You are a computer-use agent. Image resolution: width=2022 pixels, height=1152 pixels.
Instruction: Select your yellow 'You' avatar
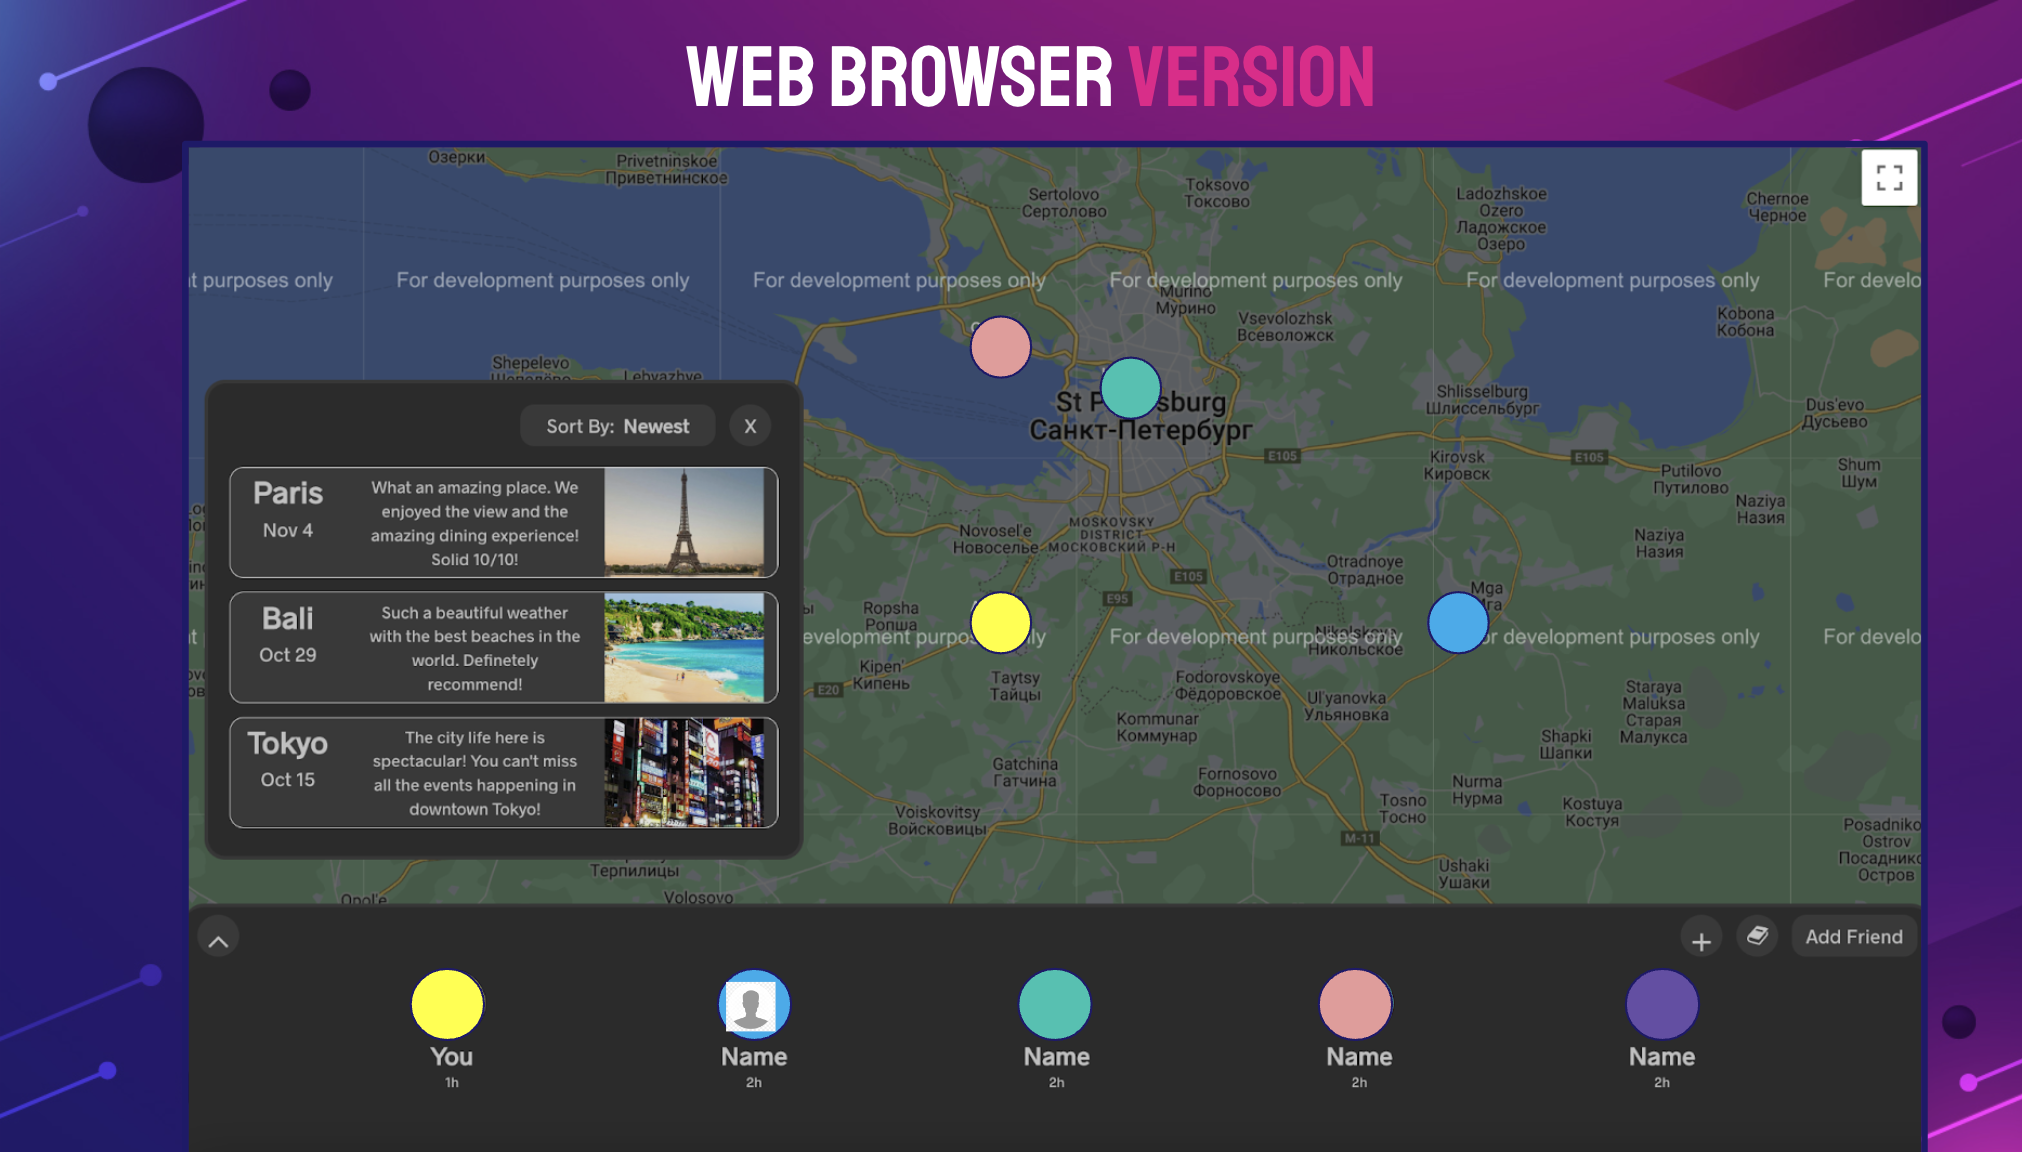point(447,1004)
